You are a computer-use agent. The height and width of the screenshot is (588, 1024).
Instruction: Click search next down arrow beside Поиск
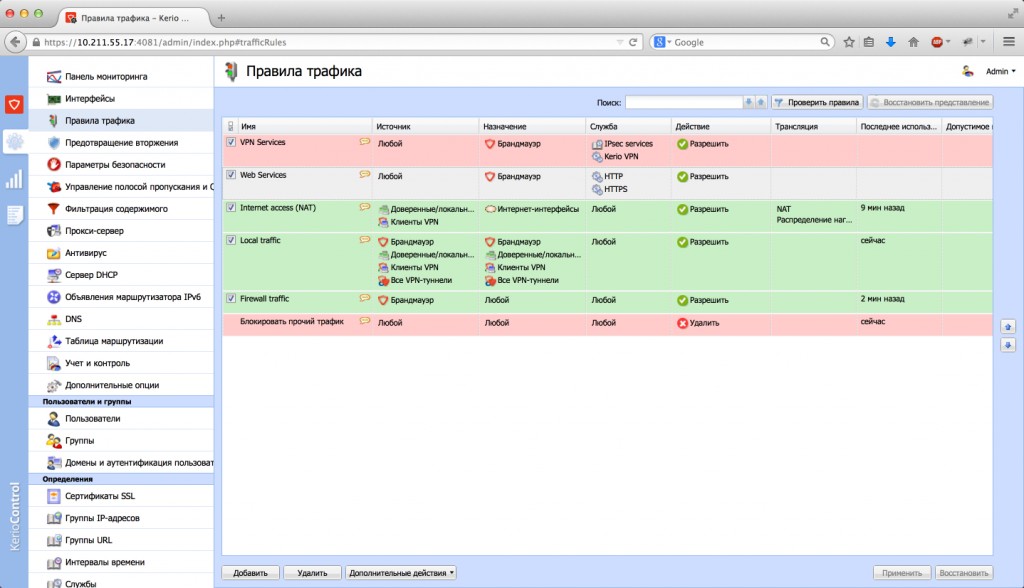point(749,103)
